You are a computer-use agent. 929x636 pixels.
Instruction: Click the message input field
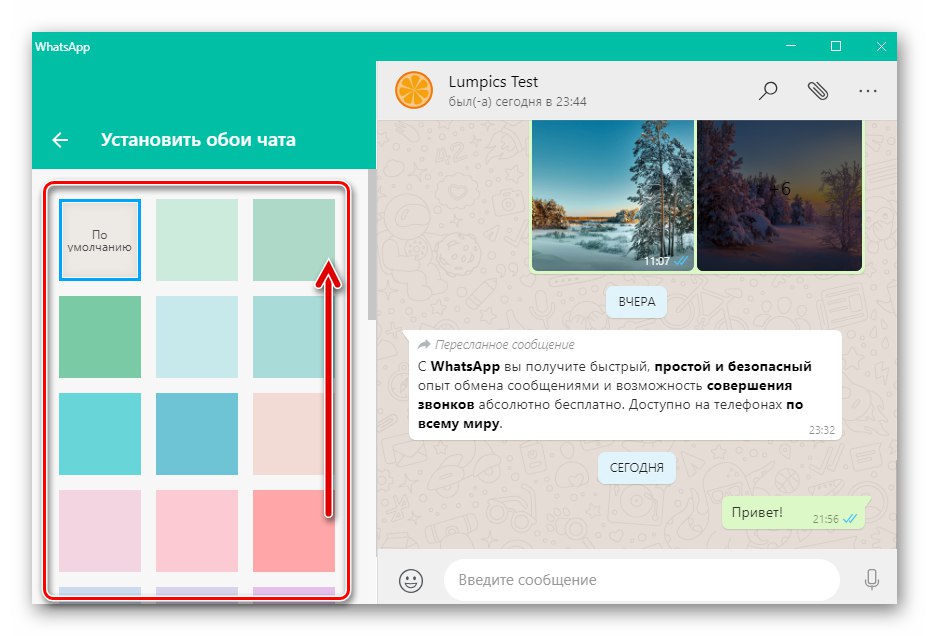click(642, 580)
